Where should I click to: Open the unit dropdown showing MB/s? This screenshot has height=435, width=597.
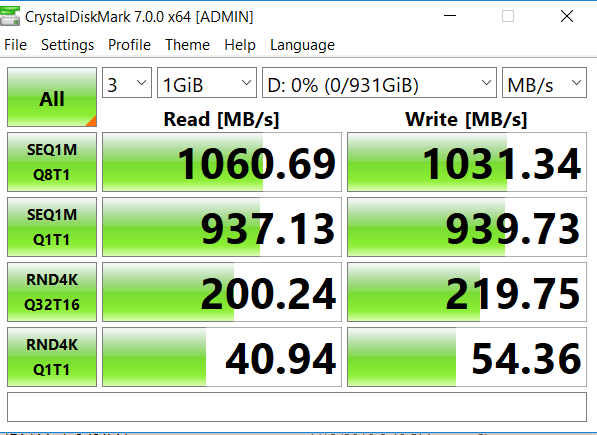point(544,83)
